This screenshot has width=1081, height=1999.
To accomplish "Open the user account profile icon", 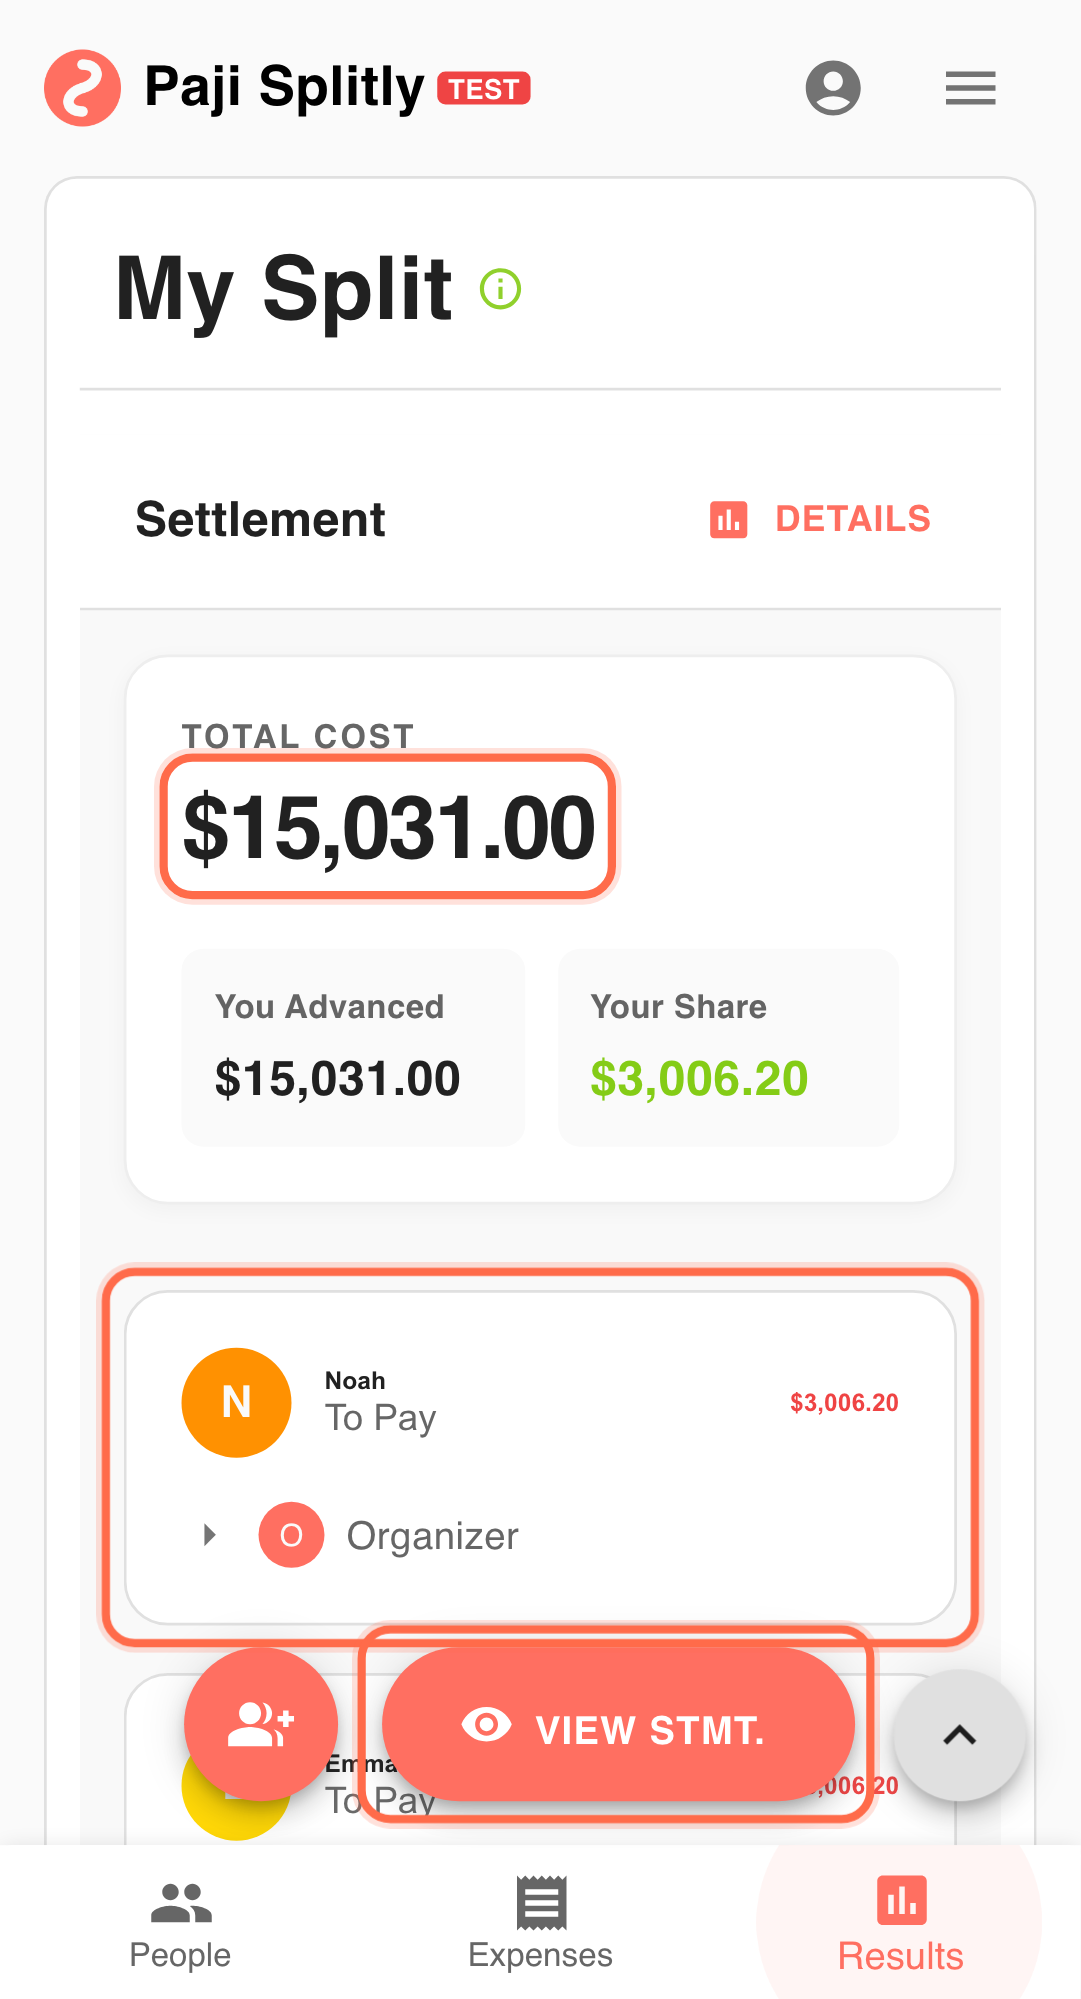I will click(833, 88).
